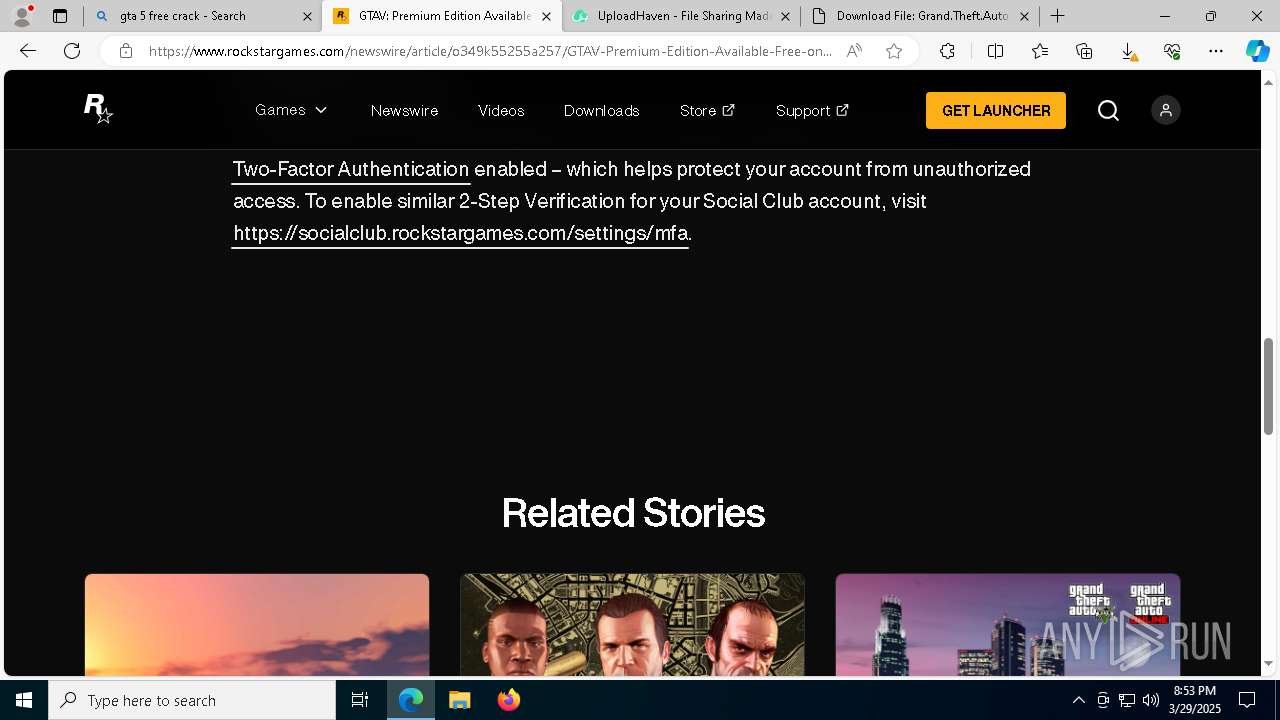Open the clock and date 8:53 PM
1280x720 pixels.
1195,700
